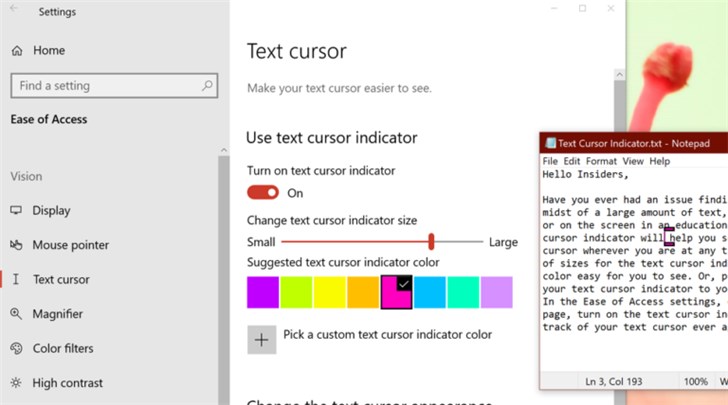The image size is (728, 405).
Task: Select the Mouse pointer icon
Action: coord(16,245)
